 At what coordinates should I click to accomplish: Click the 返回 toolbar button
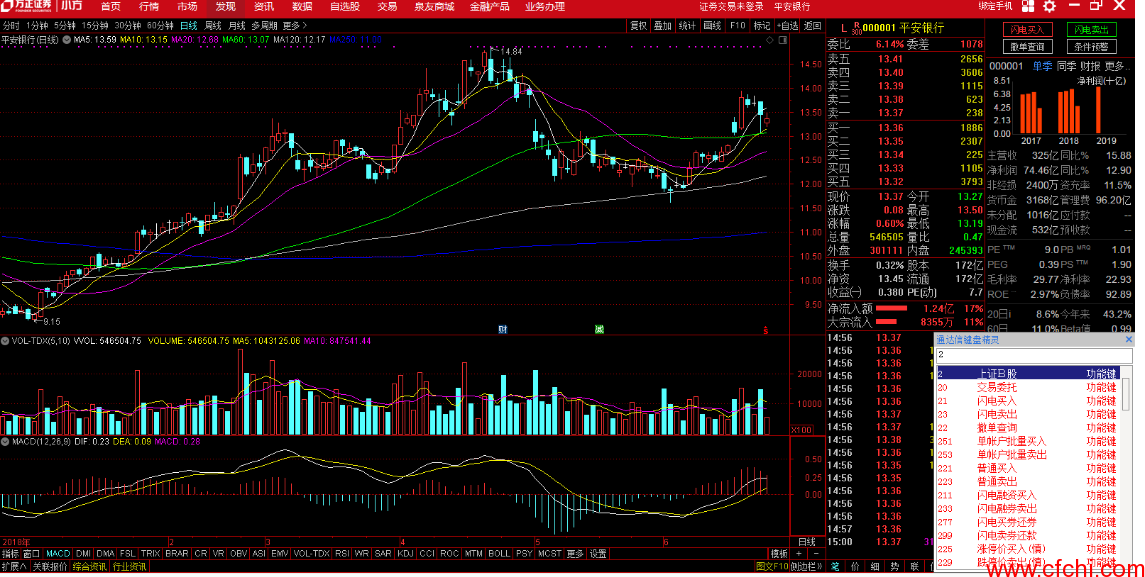tap(812, 26)
